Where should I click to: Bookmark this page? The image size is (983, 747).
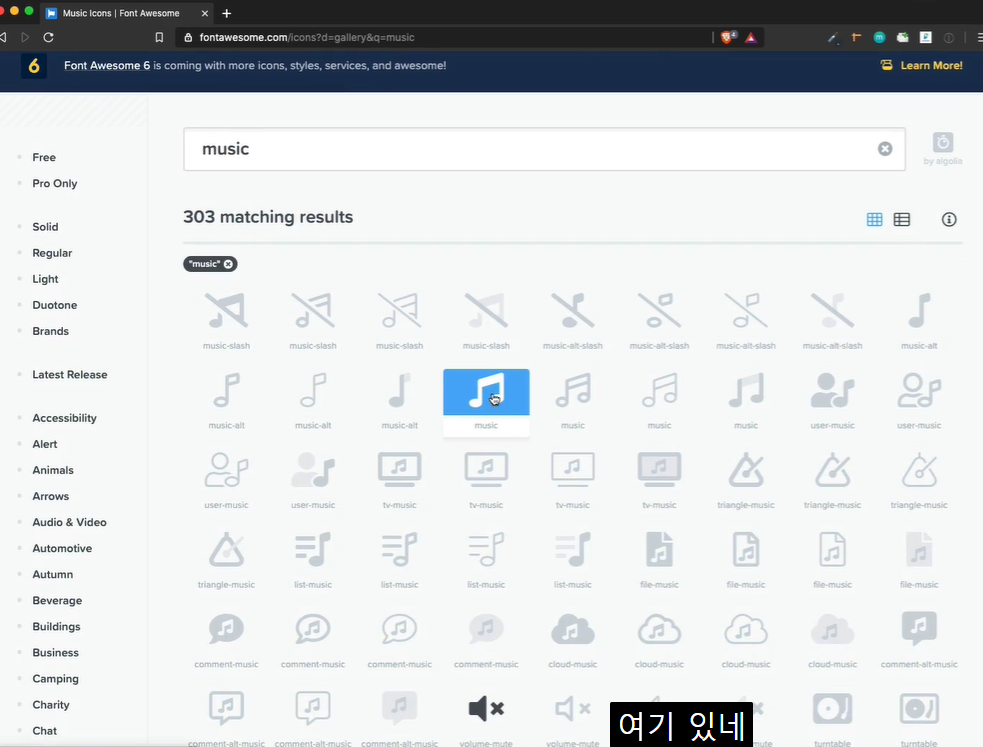pos(159,38)
